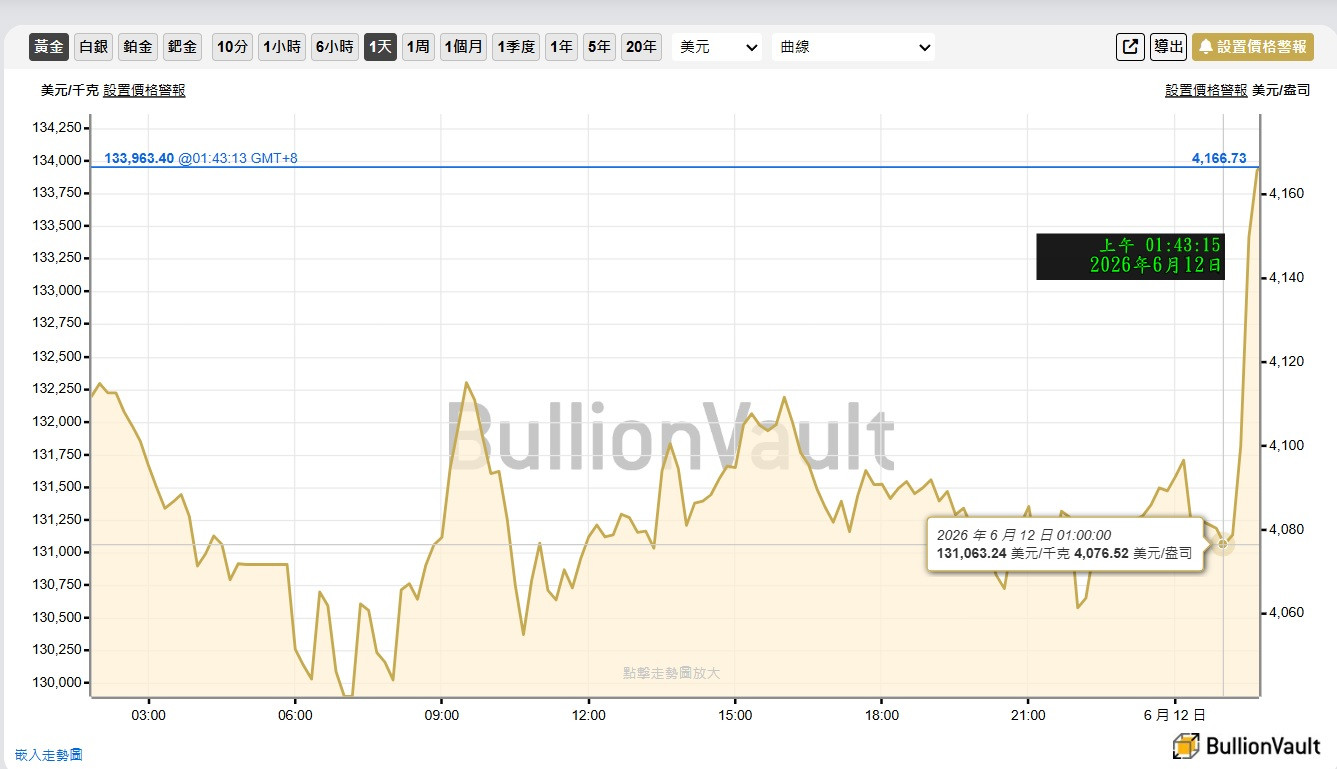Click the 03:00 x-axis label
The width and height of the screenshot is (1337, 769).
pyautogui.click(x=148, y=715)
